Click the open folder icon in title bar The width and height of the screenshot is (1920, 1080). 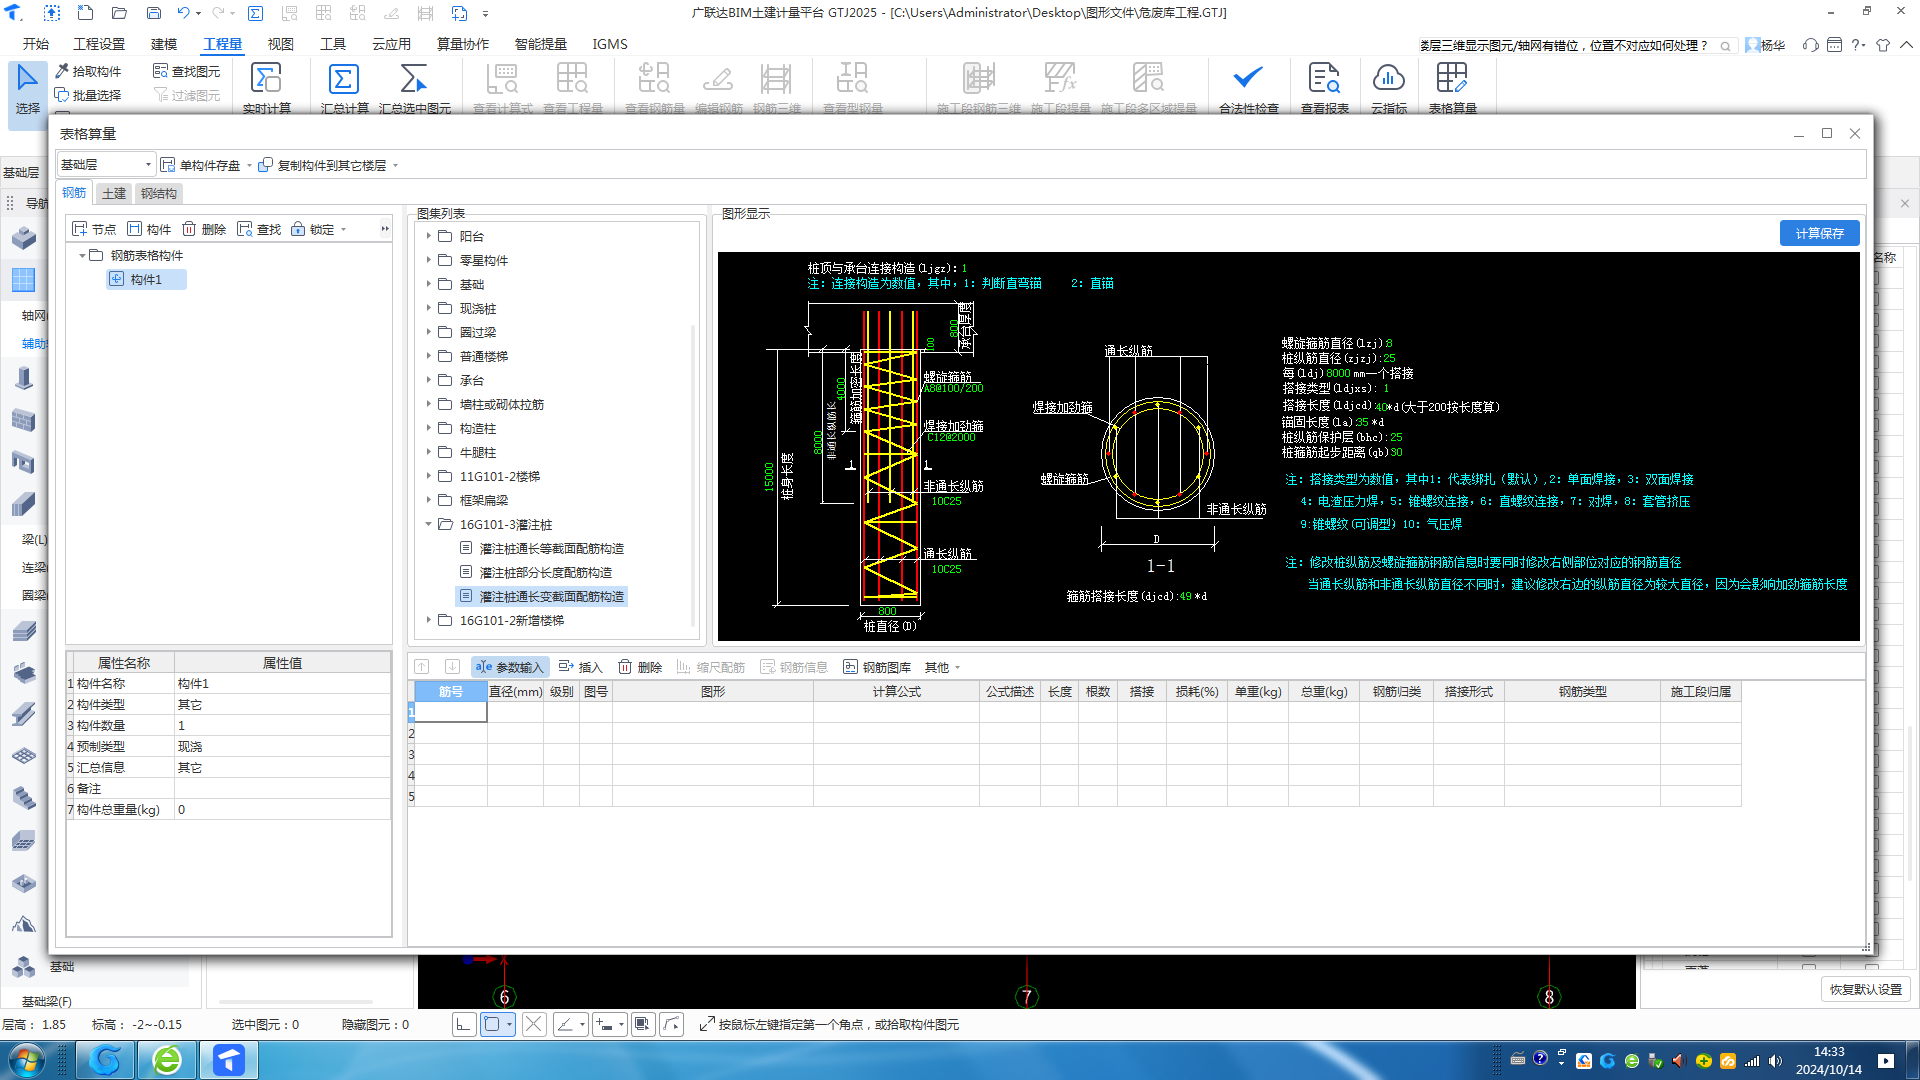(x=119, y=13)
